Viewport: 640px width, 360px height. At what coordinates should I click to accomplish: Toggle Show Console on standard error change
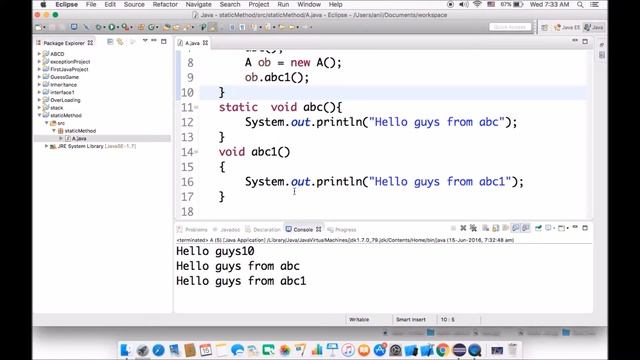(x=525, y=228)
